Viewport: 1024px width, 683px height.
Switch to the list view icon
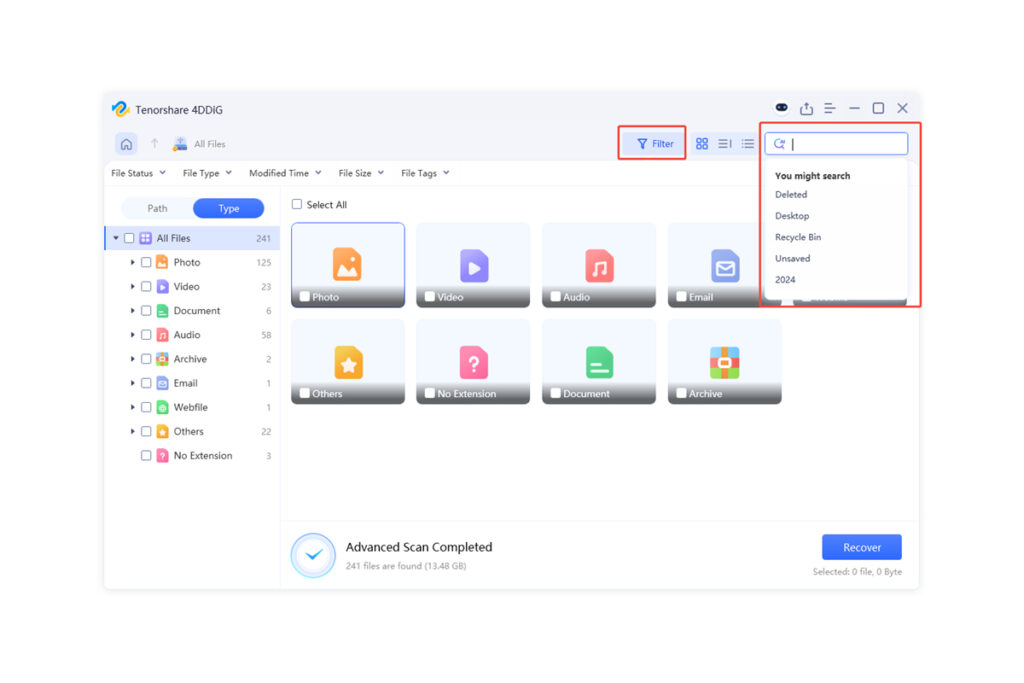pos(724,143)
